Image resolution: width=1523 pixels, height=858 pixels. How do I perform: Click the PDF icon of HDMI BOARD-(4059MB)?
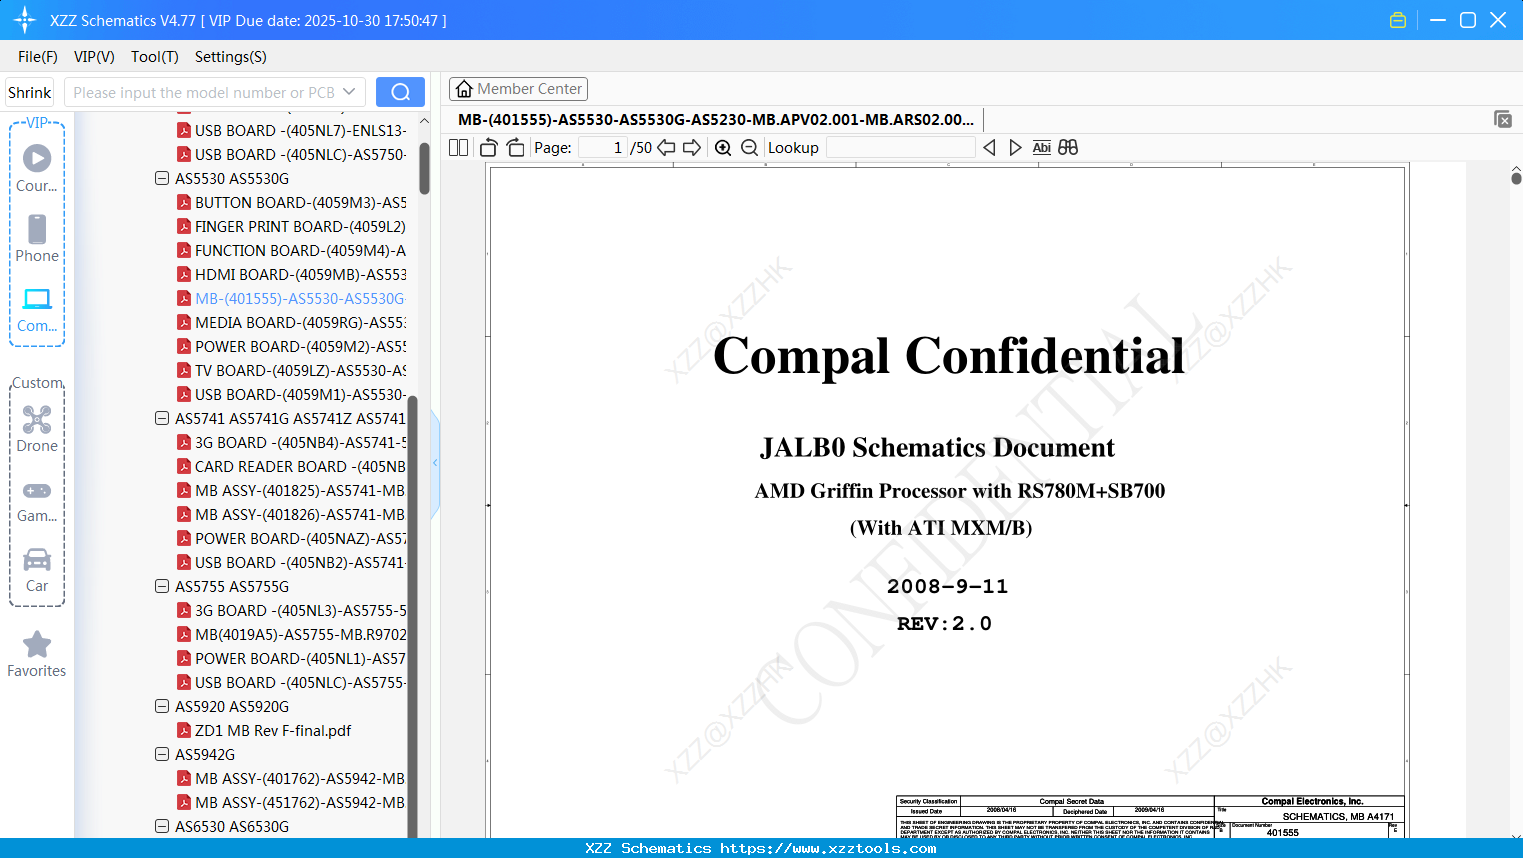click(x=184, y=274)
